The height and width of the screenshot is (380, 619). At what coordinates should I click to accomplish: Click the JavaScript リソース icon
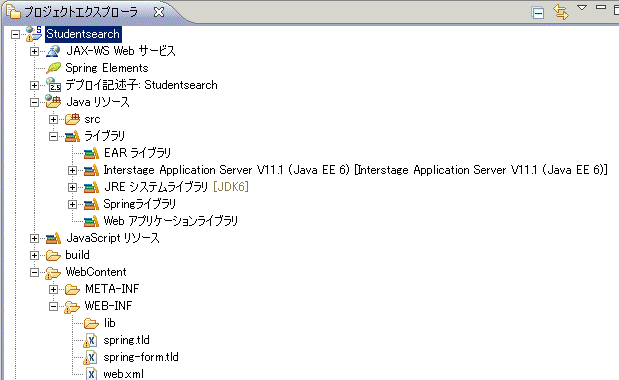pyautogui.click(x=53, y=238)
